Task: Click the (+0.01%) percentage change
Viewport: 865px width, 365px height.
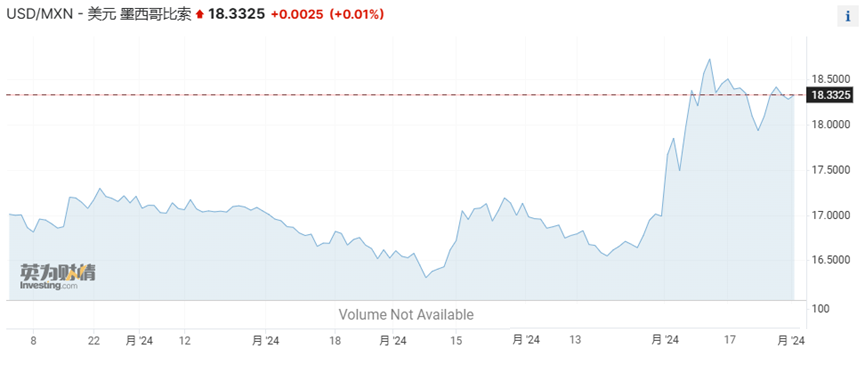Action: coord(356,15)
